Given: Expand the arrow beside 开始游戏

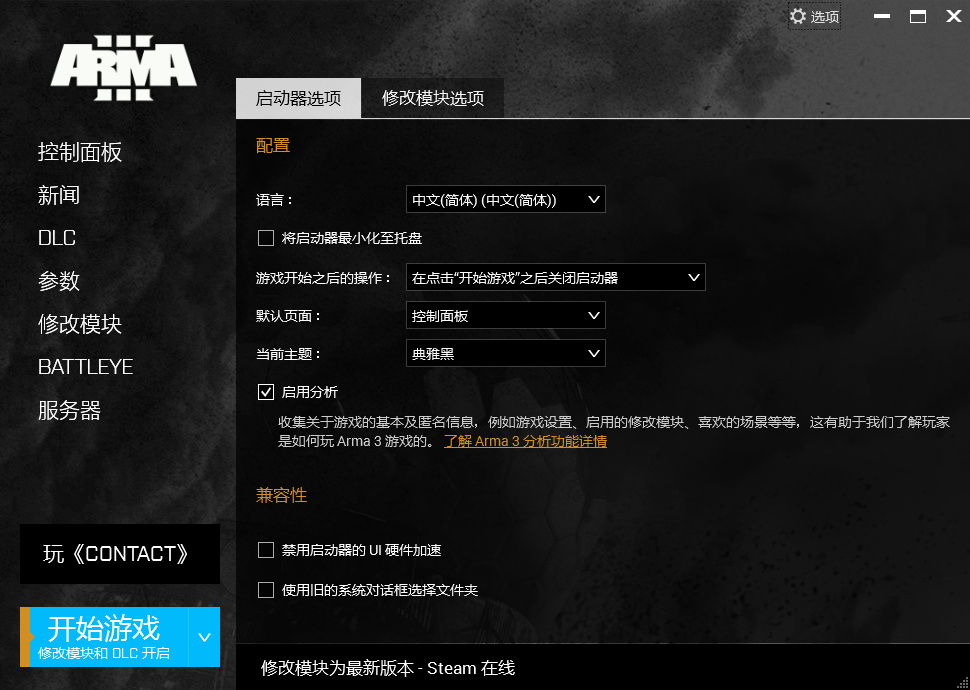Looking at the screenshot, I should pos(204,637).
